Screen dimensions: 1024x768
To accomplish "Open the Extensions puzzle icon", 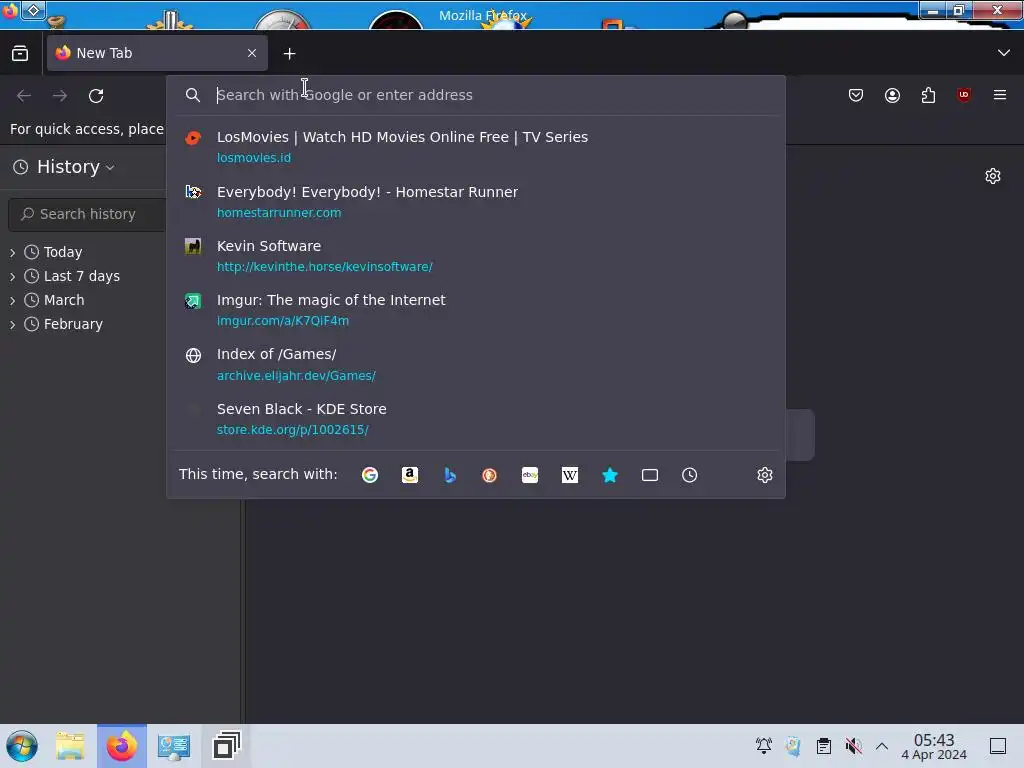I will [928, 95].
